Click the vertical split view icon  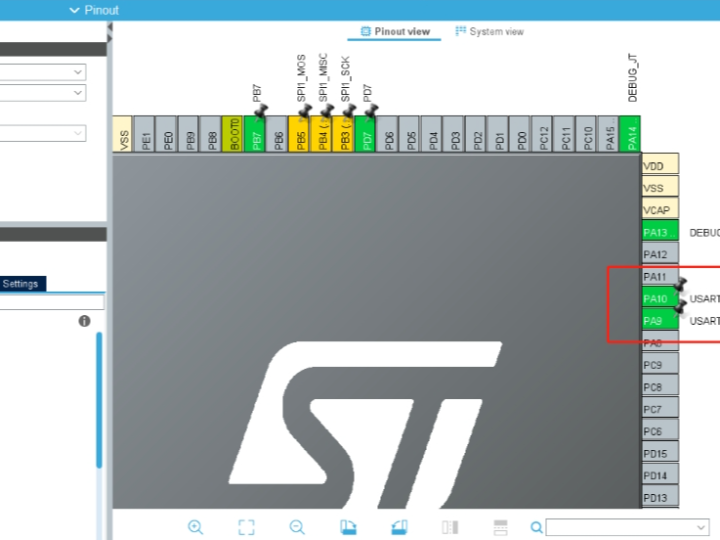click(450, 527)
